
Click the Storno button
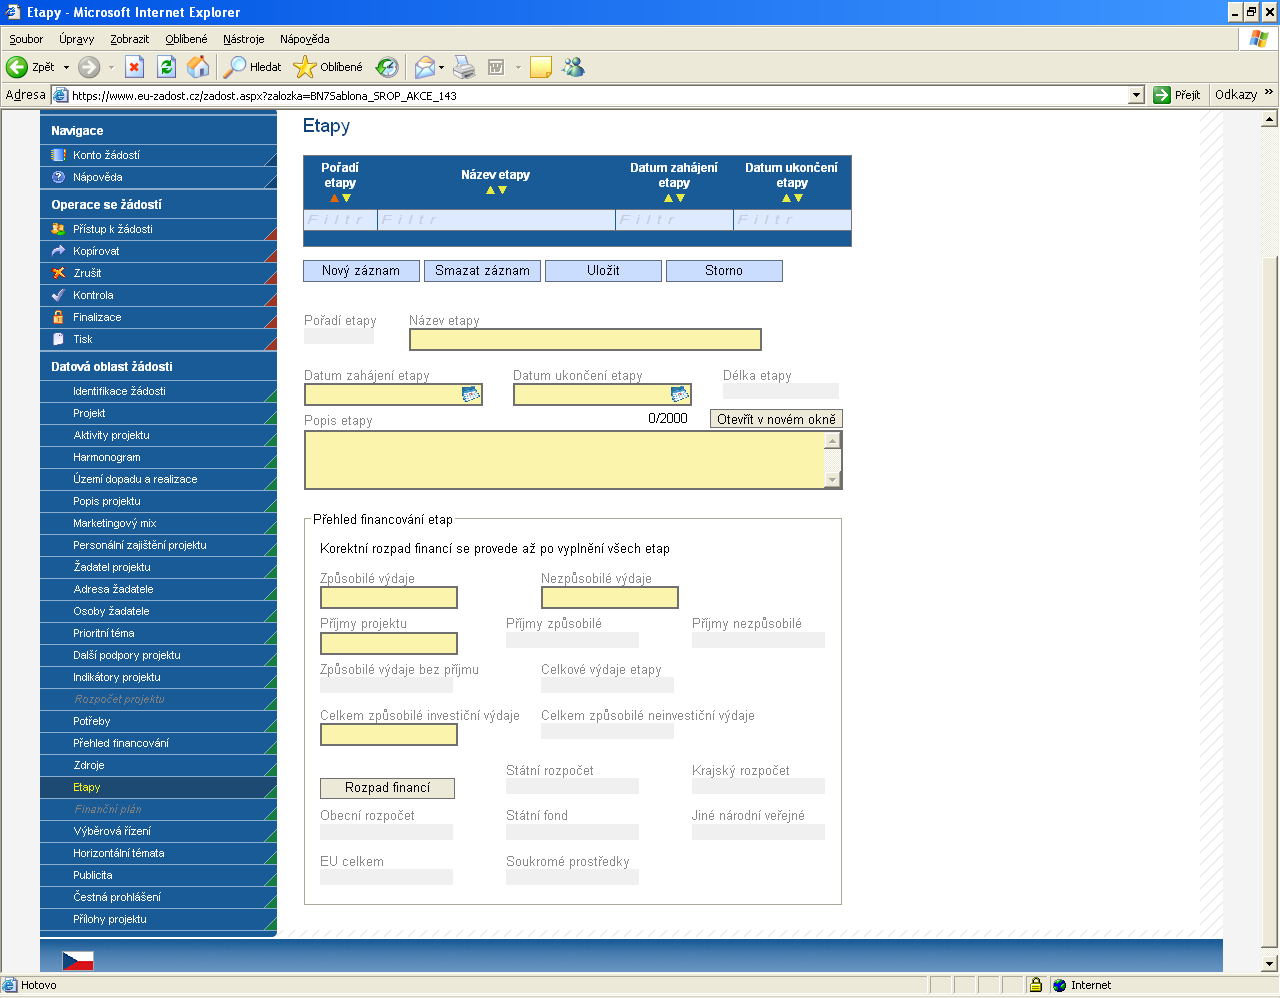724,271
